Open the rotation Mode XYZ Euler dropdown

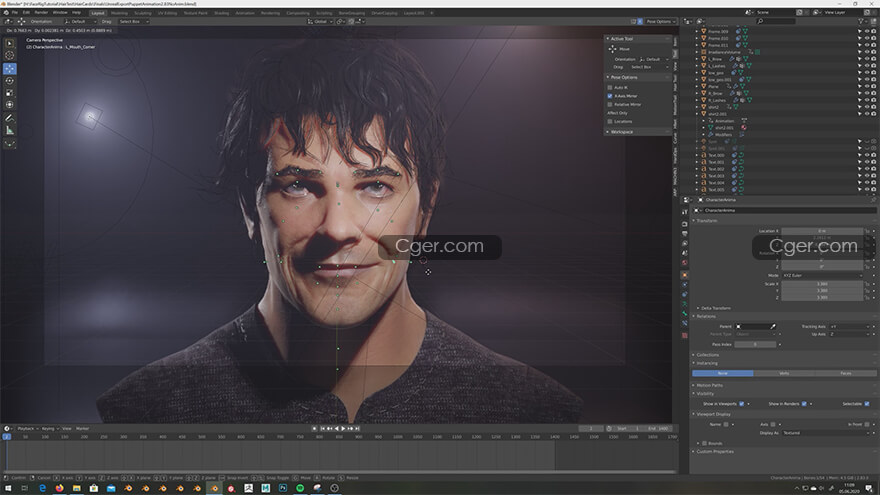click(822, 276)
